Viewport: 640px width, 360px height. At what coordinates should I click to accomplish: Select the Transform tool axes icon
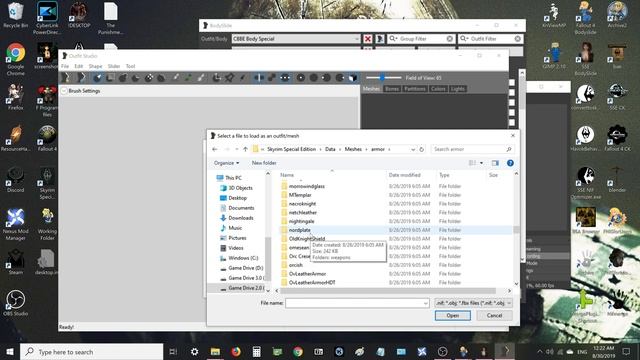pyautogui.click(x=216, y=78)
